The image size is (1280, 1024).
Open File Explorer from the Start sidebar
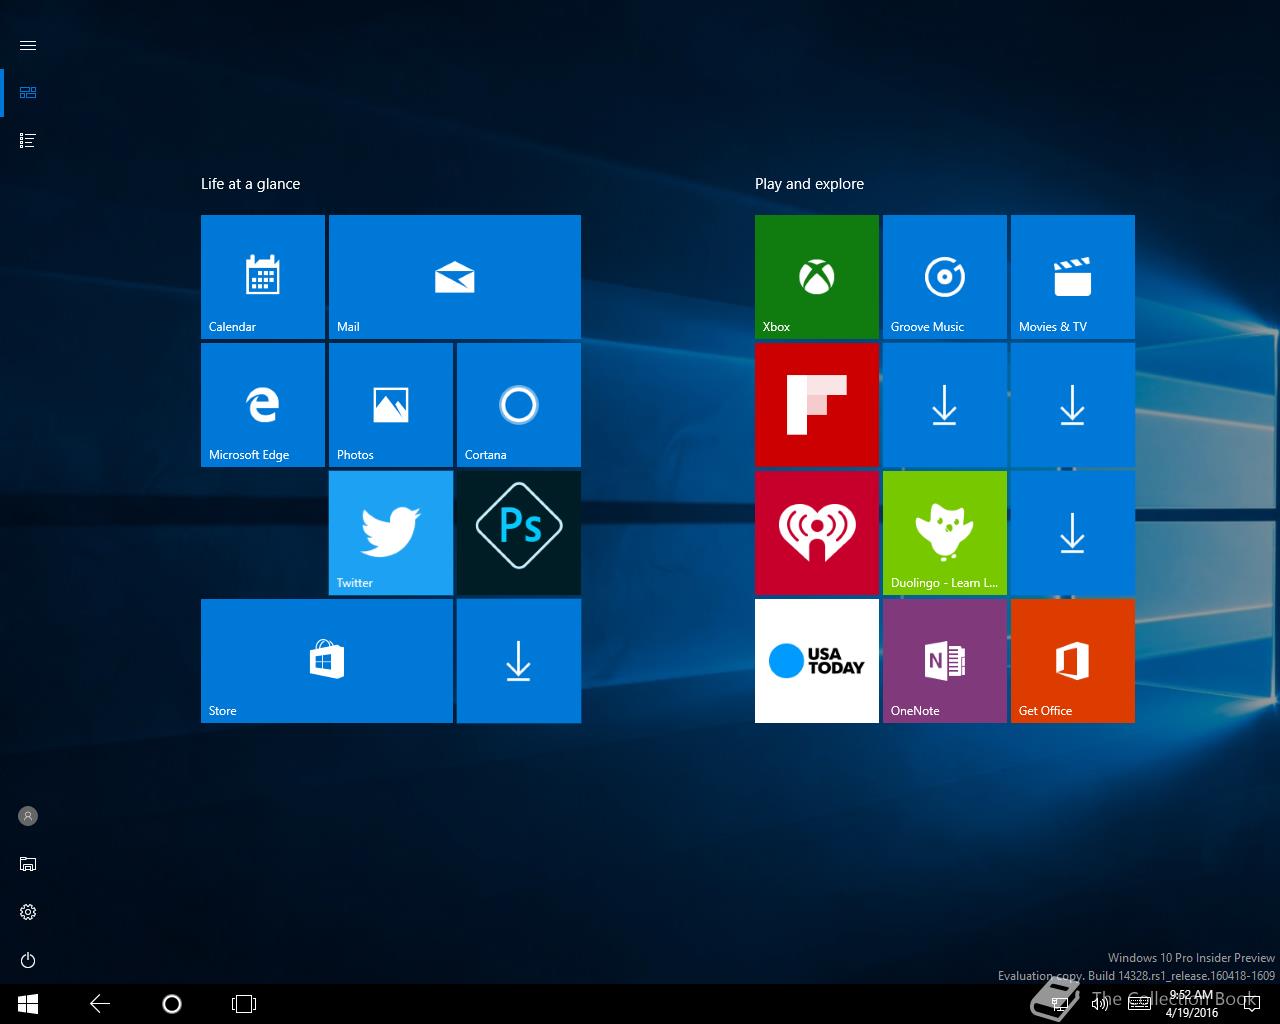point(28,864)
